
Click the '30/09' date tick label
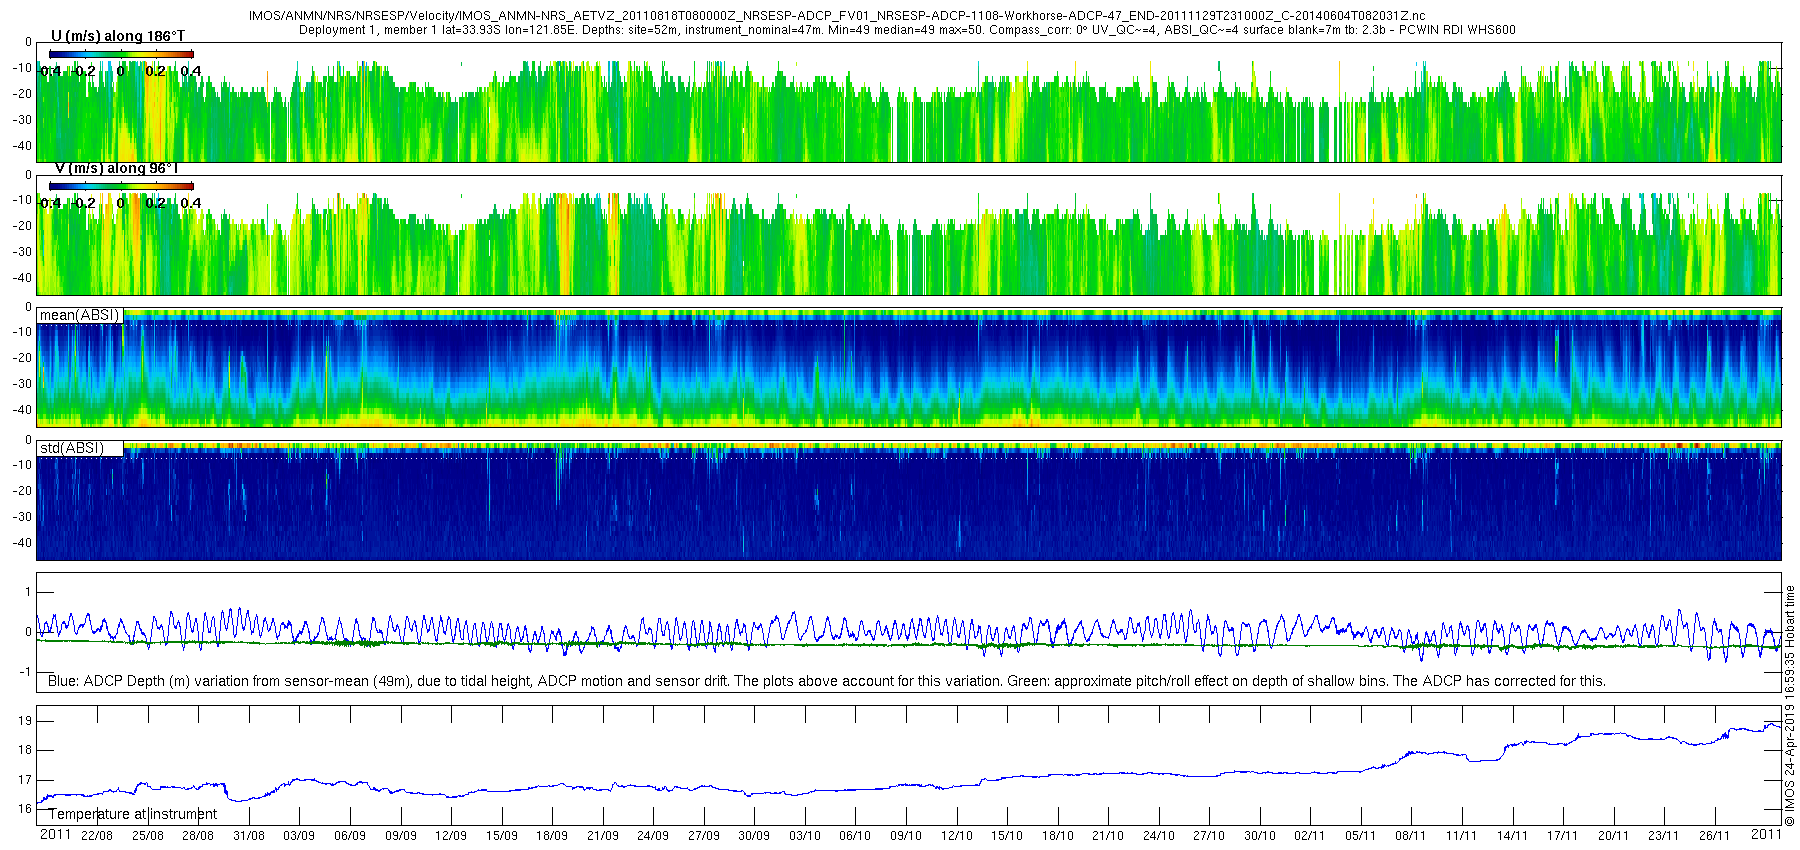754,836
